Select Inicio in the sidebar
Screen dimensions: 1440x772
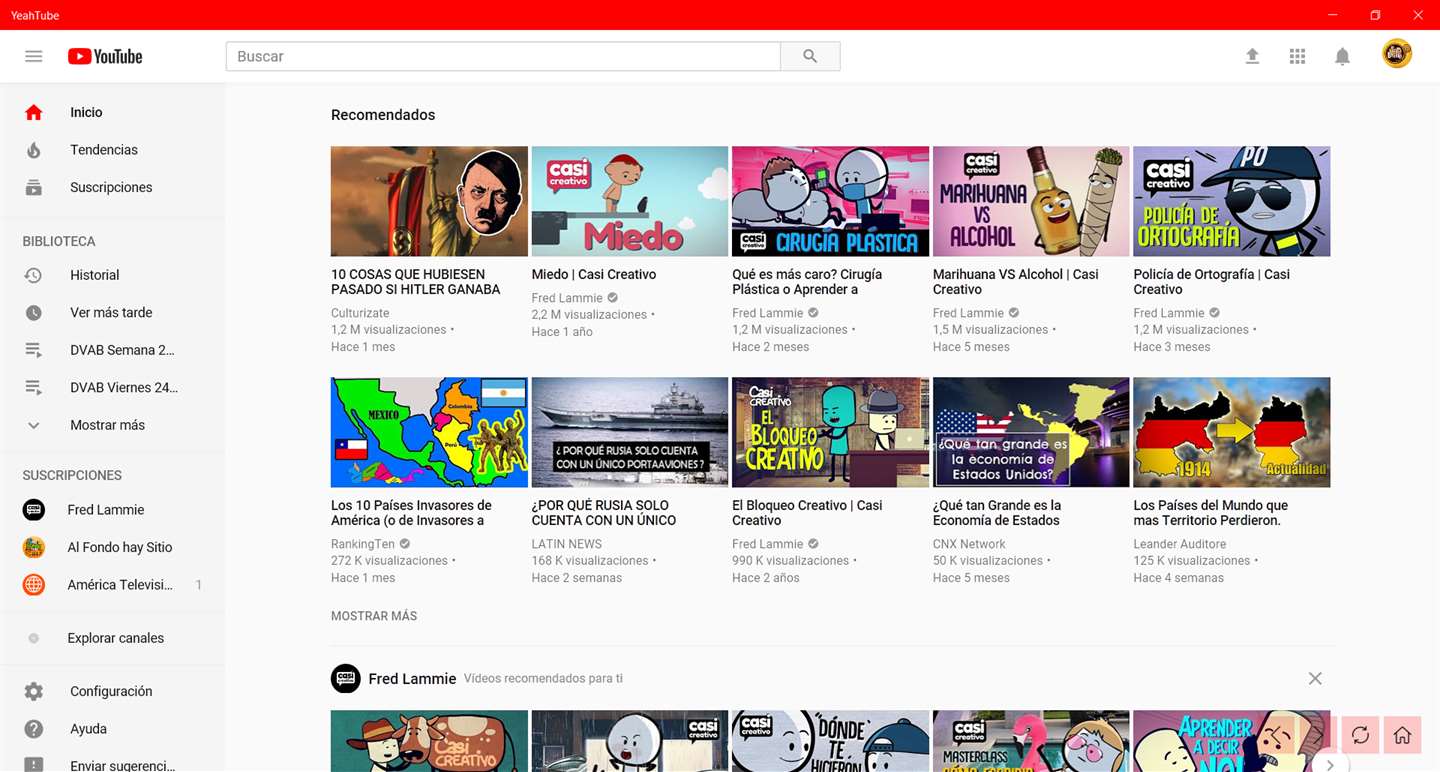[112, 112]
